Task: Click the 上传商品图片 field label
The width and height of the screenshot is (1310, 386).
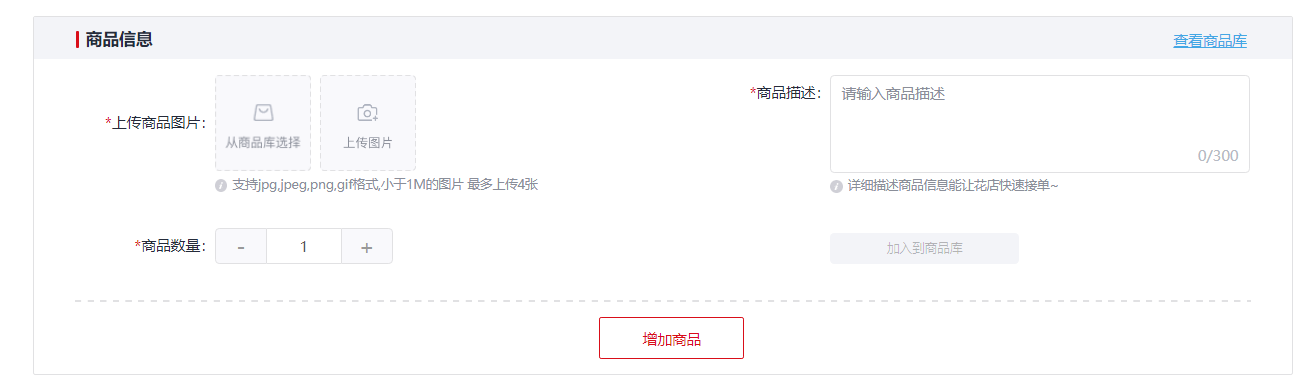Action: pos(155,123)
